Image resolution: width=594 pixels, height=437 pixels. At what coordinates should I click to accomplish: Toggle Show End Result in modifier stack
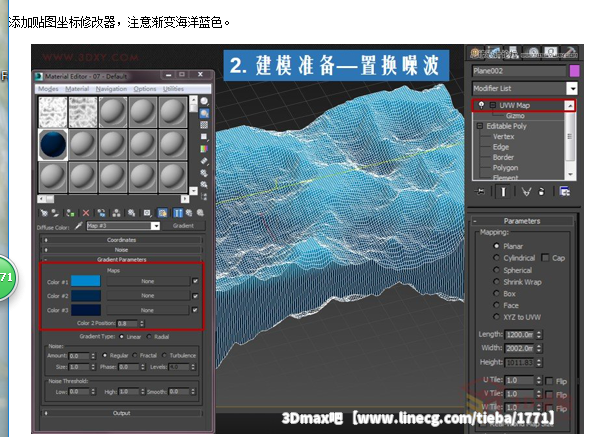[503, 192]
